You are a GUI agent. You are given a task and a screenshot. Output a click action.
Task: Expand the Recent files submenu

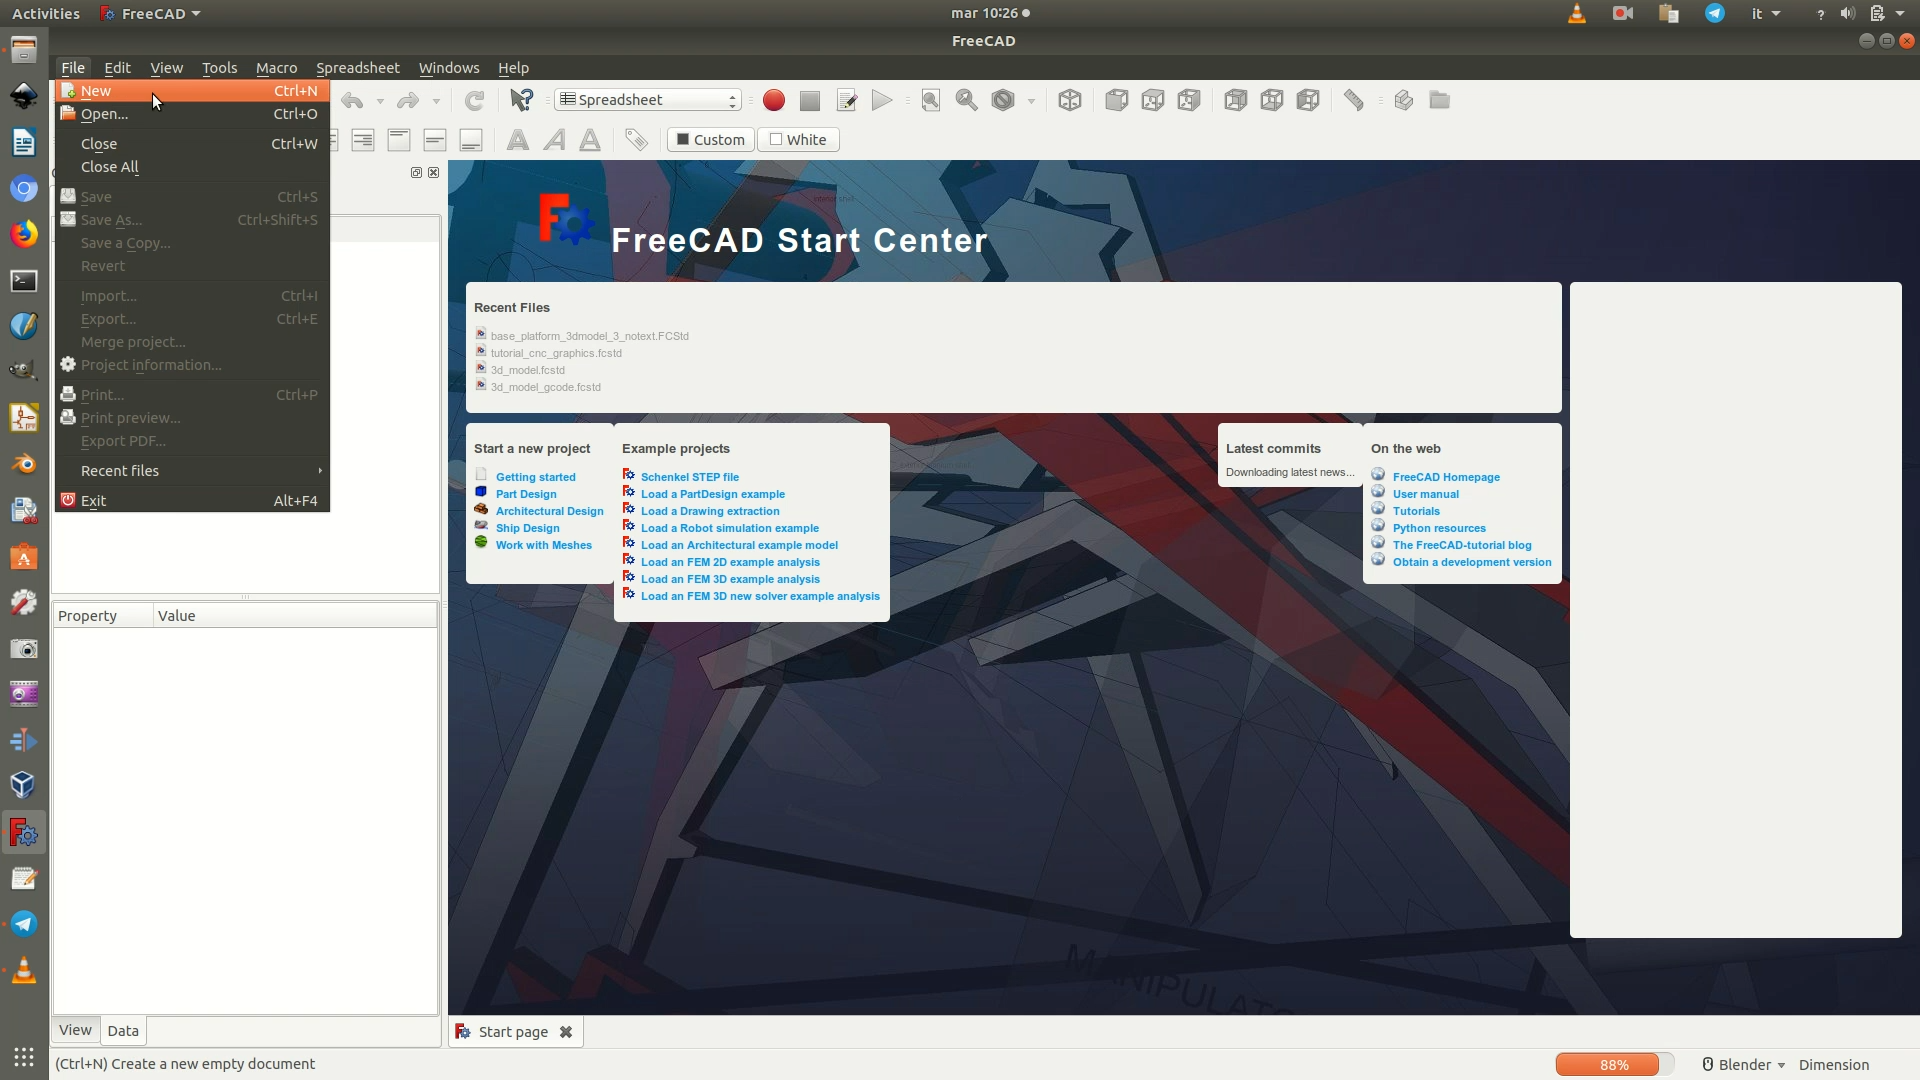(192, 471)
